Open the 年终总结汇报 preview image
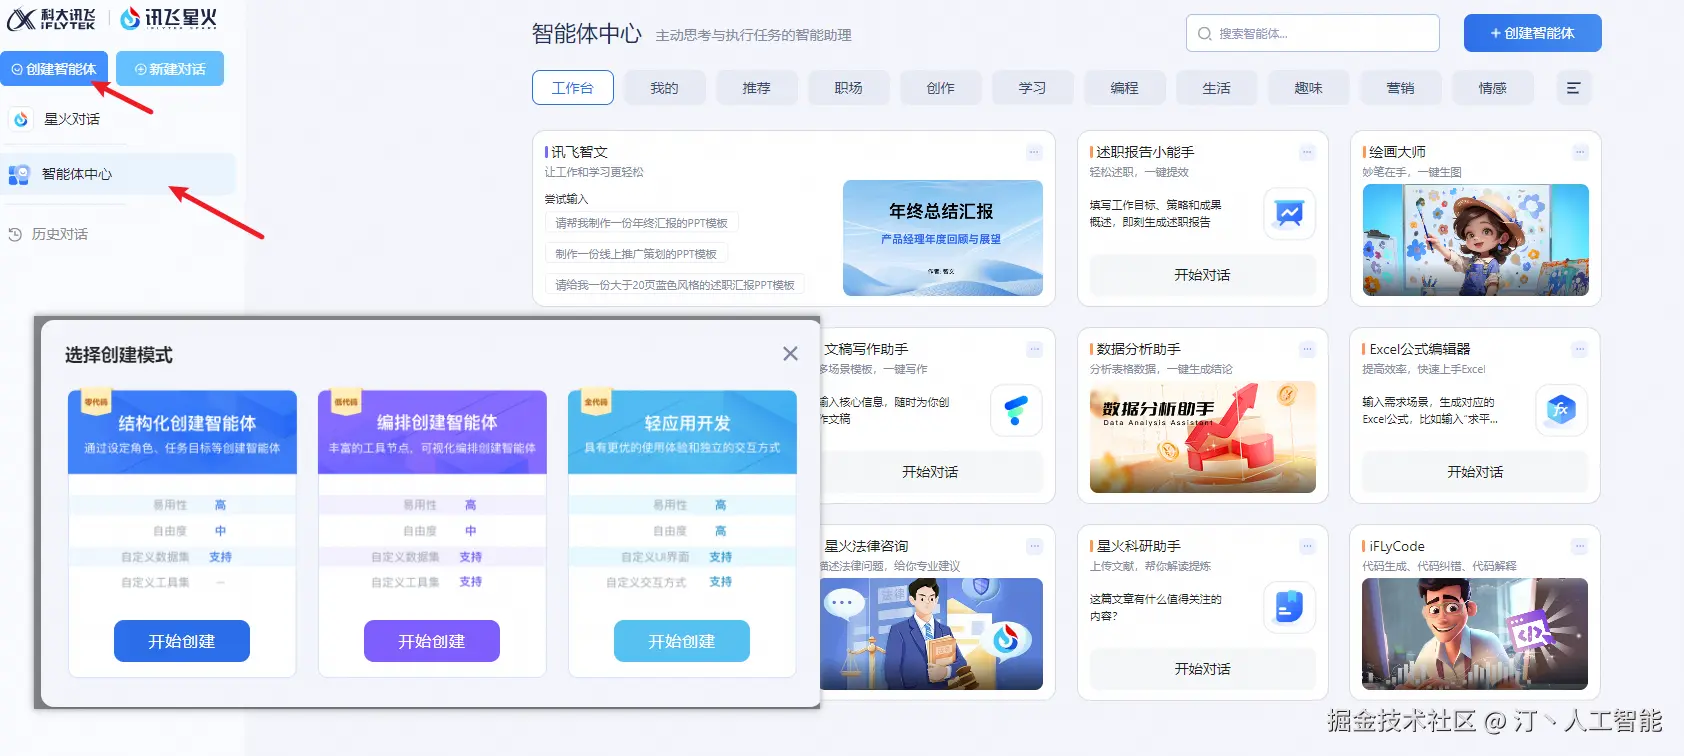The height and width of the screenshot is (756, 1684). click(943, 238)
